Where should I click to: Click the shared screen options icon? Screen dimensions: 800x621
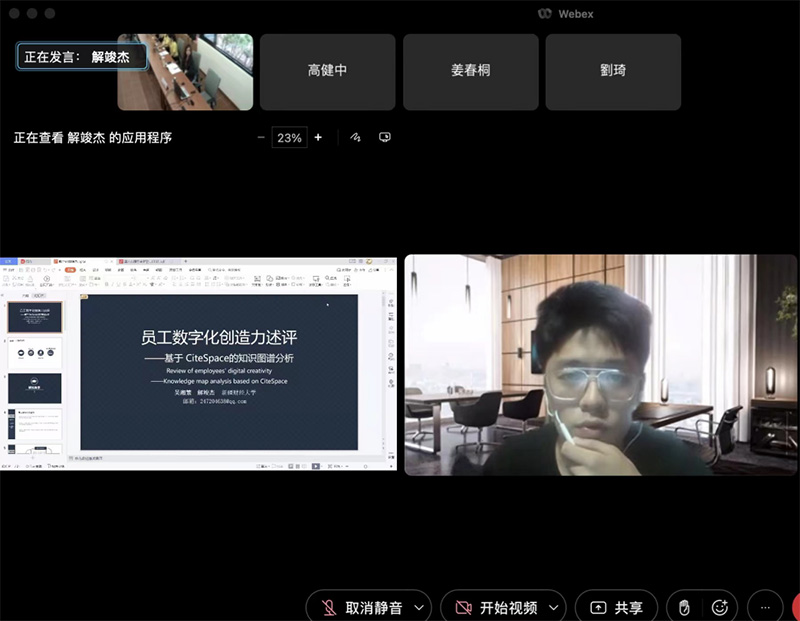click(x=385, y=138)
